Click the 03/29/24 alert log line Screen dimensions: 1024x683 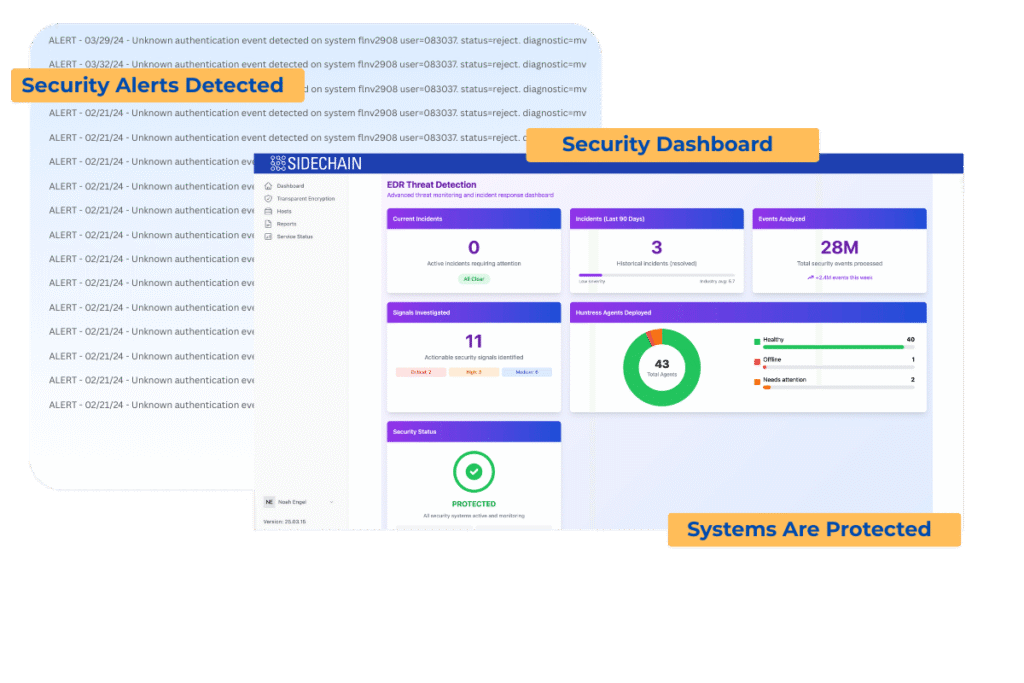[x=317, y=40]
